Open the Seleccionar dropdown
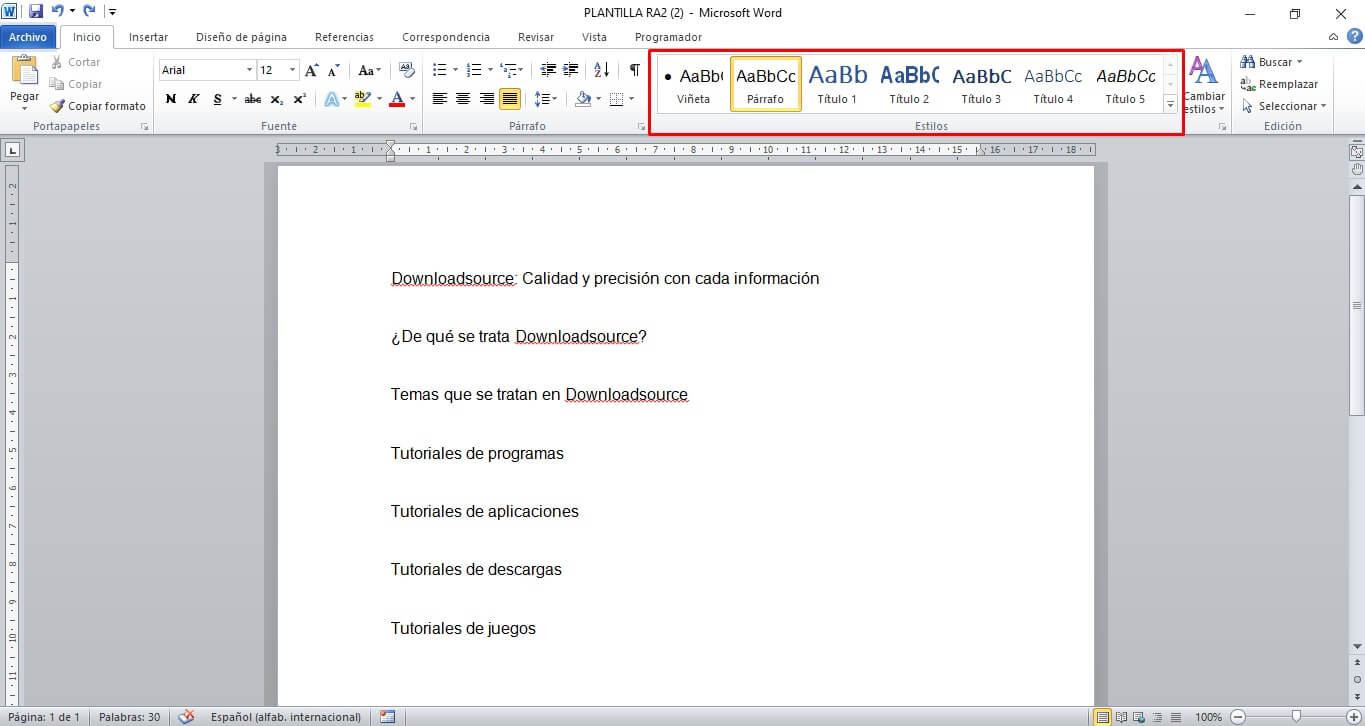This screenshot has width=1365, height=726. click(x=1283, y=106)
